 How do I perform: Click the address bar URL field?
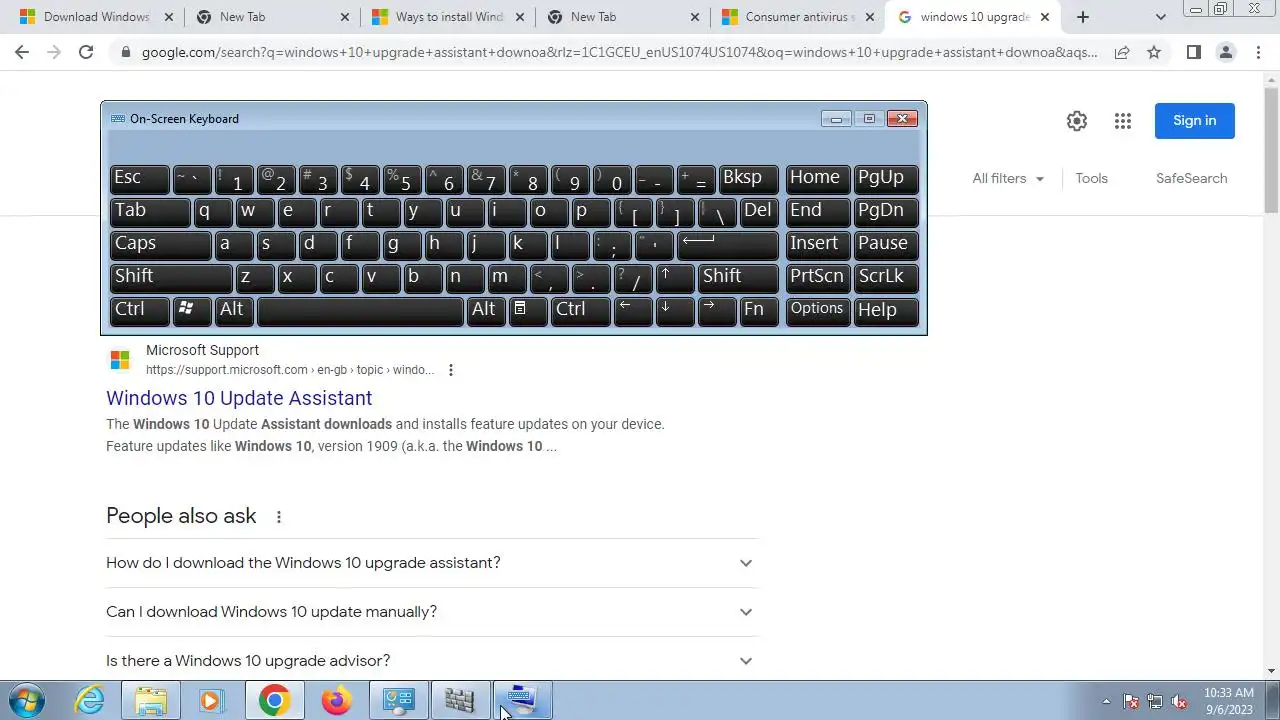pyautogui.click(x=619, y=52)
